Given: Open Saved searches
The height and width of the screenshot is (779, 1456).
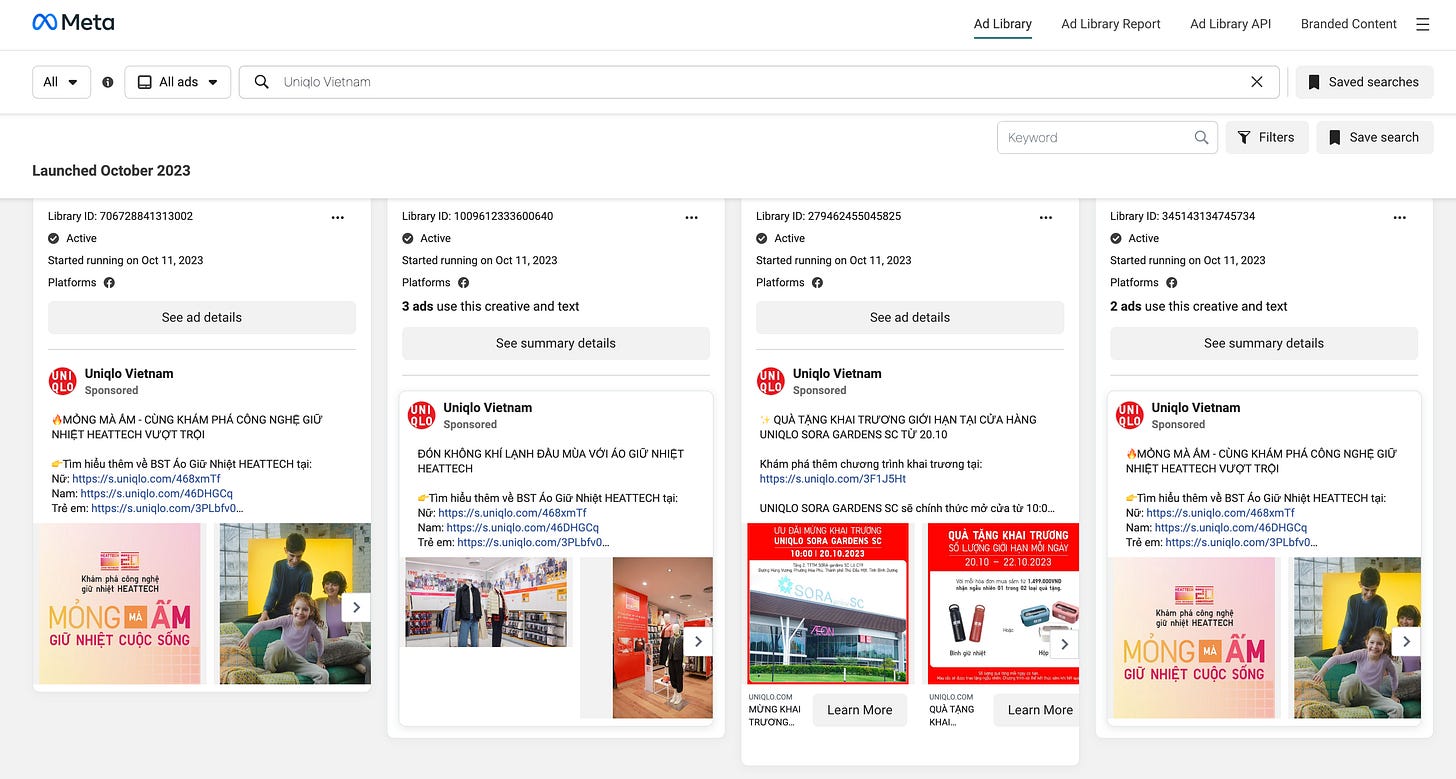Looking at the screenshot, I should [x=1364, y=82].
